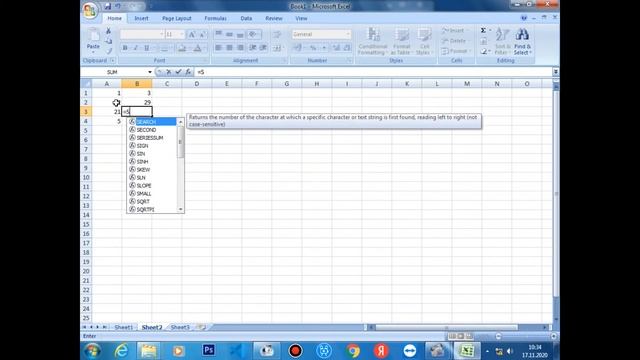
Task: Open the Format as Table gallery
Action: pos(401,41)
